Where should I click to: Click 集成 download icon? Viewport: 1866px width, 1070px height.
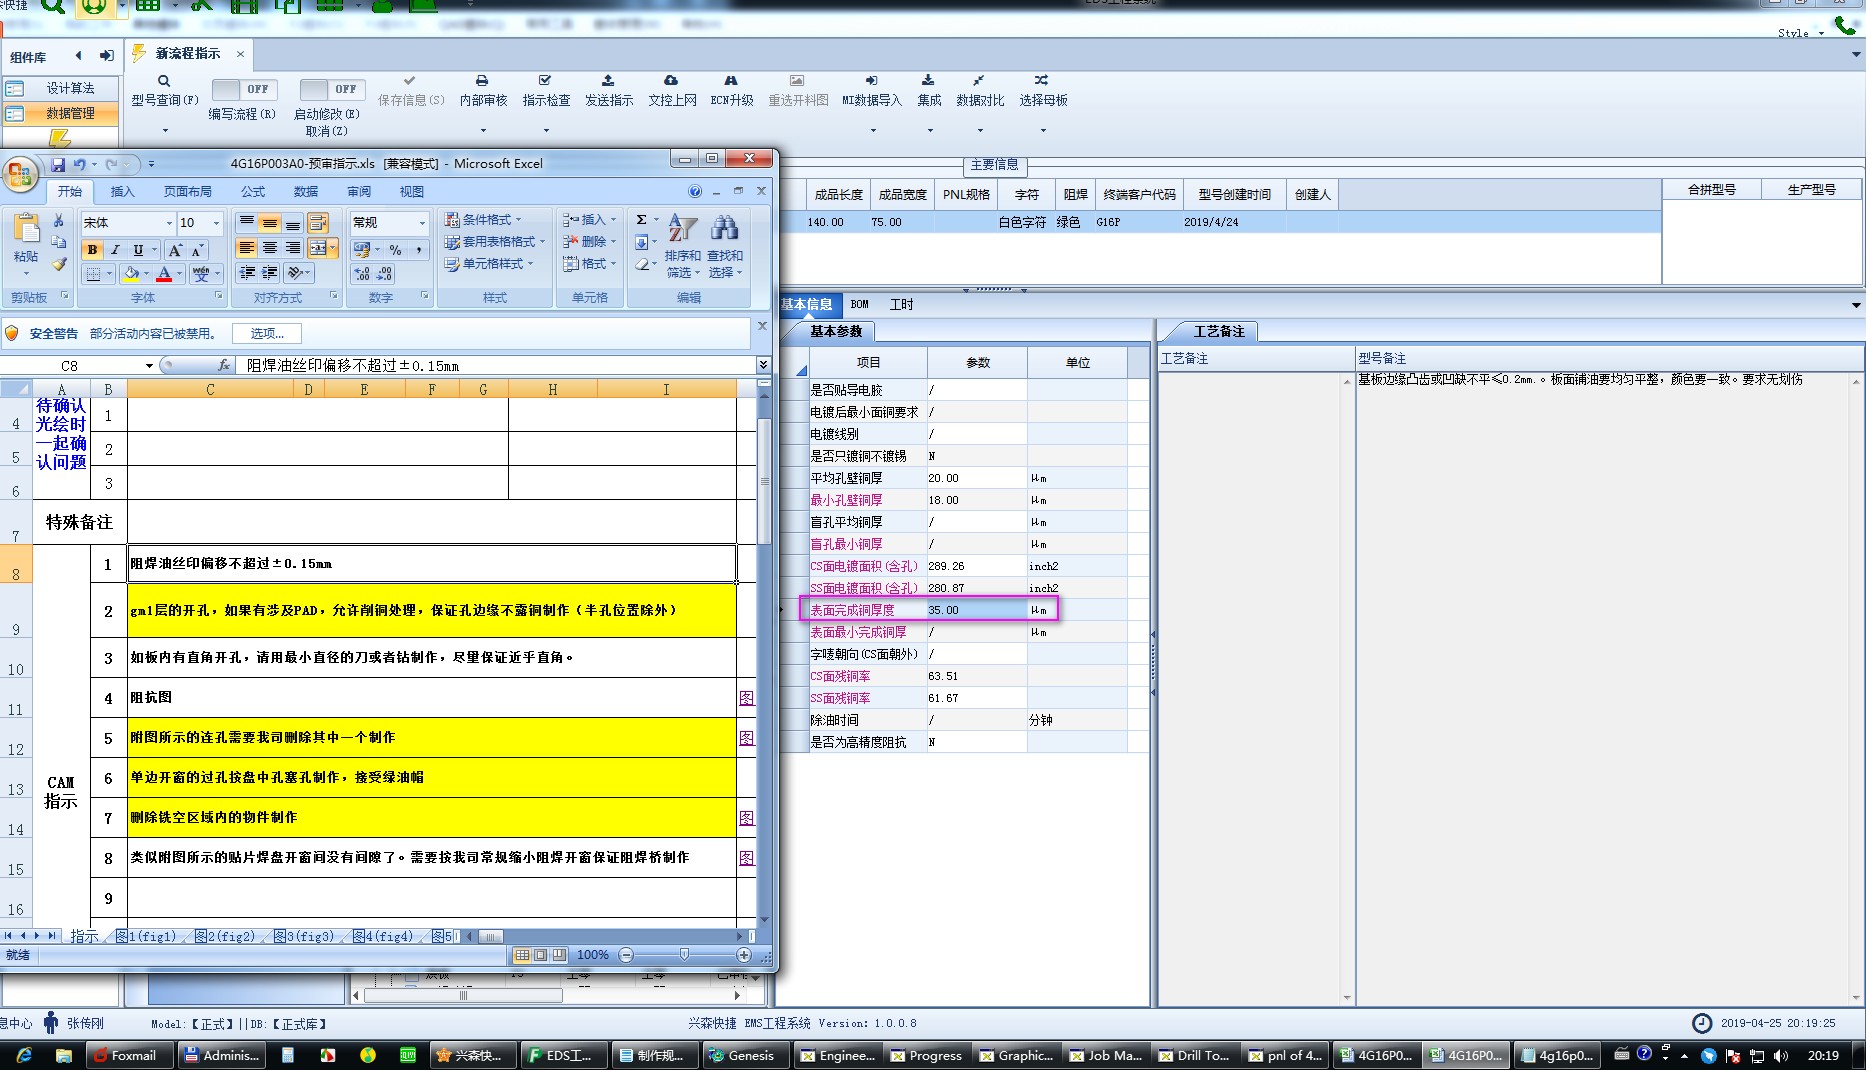click(x=928, y=80)
